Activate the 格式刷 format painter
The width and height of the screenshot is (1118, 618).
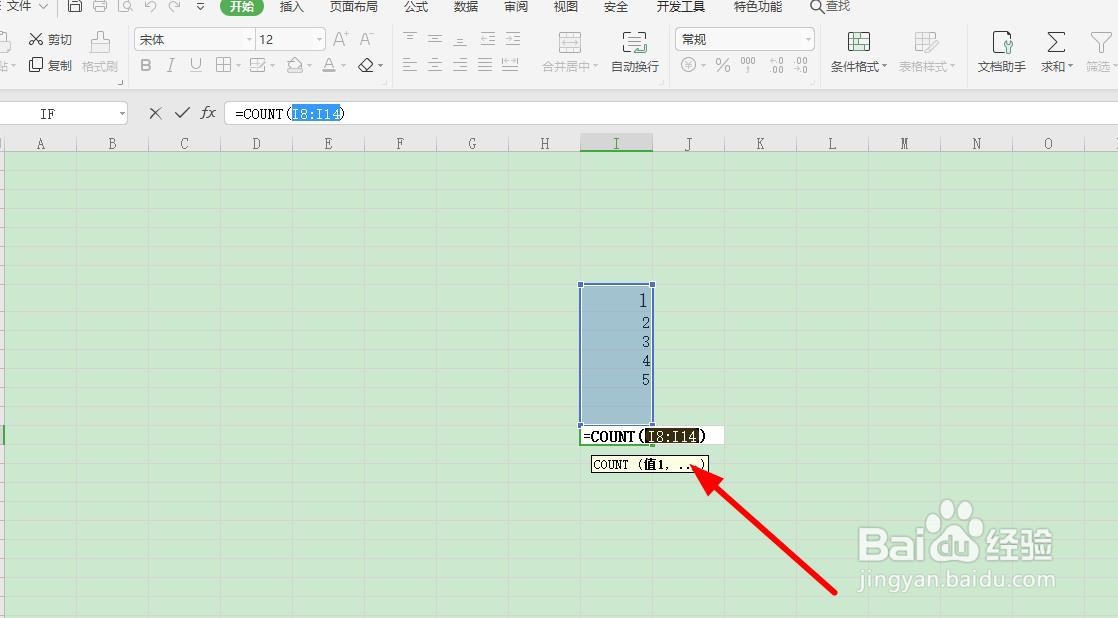pos(100,52)
